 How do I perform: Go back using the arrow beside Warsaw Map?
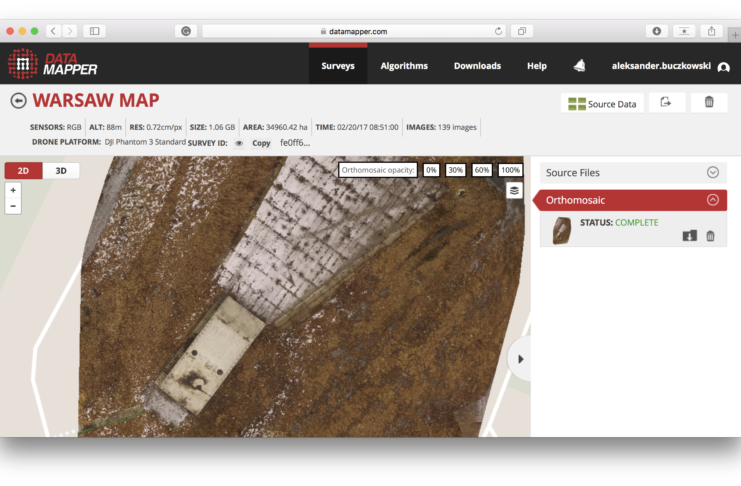[x=18, y=101]
